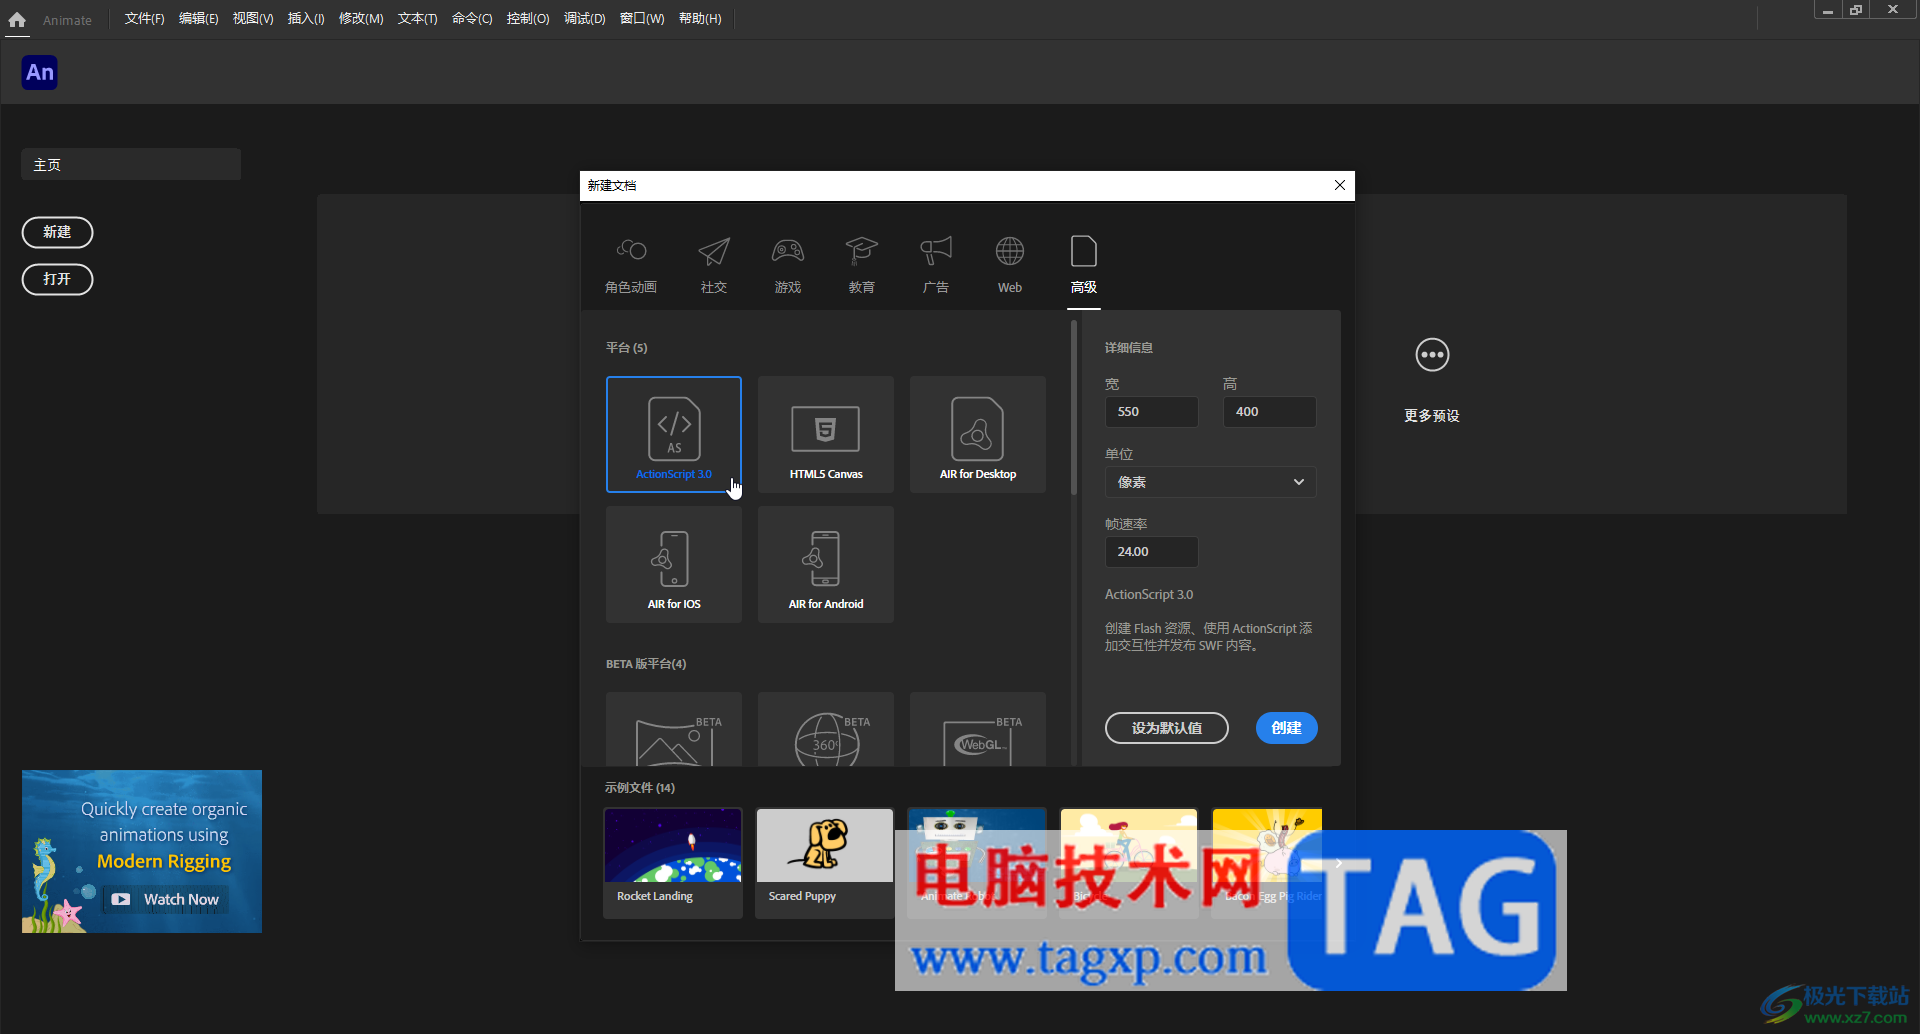Choose the ActionScript 3.0 platform tile
Screen dimensions: 1920x1034
click(674, 434)
